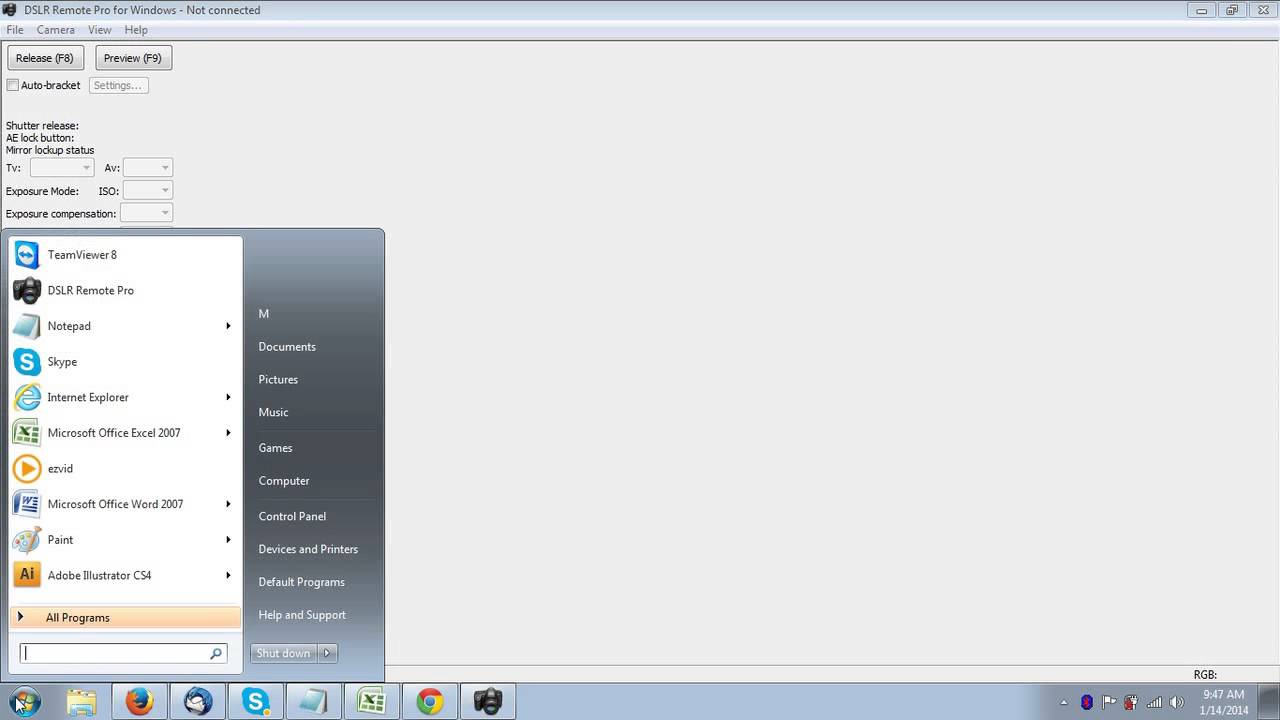The image size is (1280, 720).
Task: Expand Paint recent files arrow
Action: [x=228, y=540]
